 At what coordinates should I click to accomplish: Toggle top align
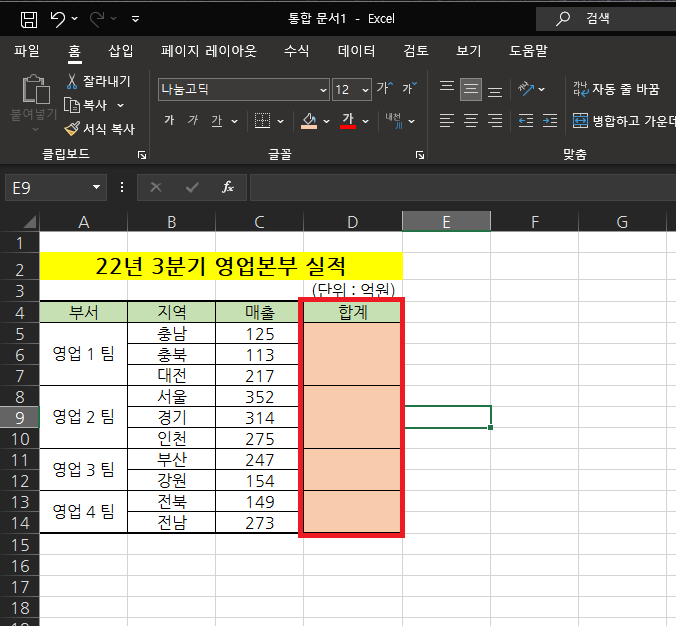(x=447, y=87)
